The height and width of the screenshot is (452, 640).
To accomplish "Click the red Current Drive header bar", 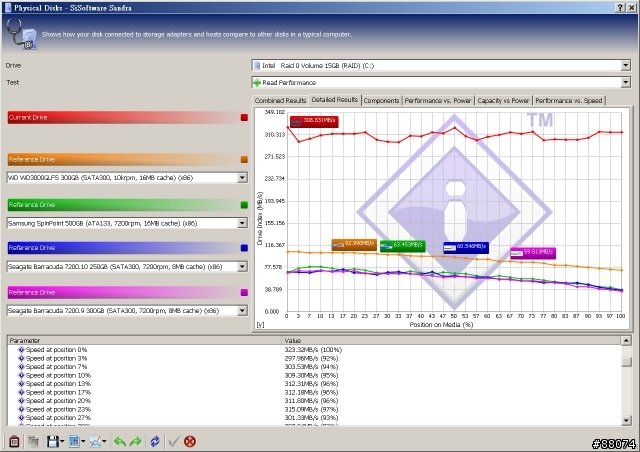I will click(x=128, y=118).
